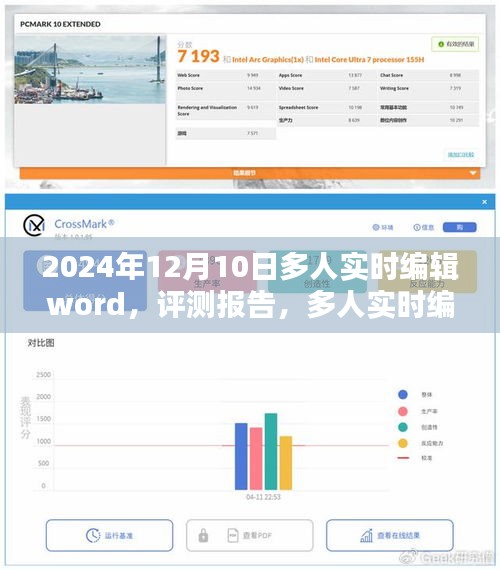Toggle the yellow responsiveness legend swatch

(403, 443)
